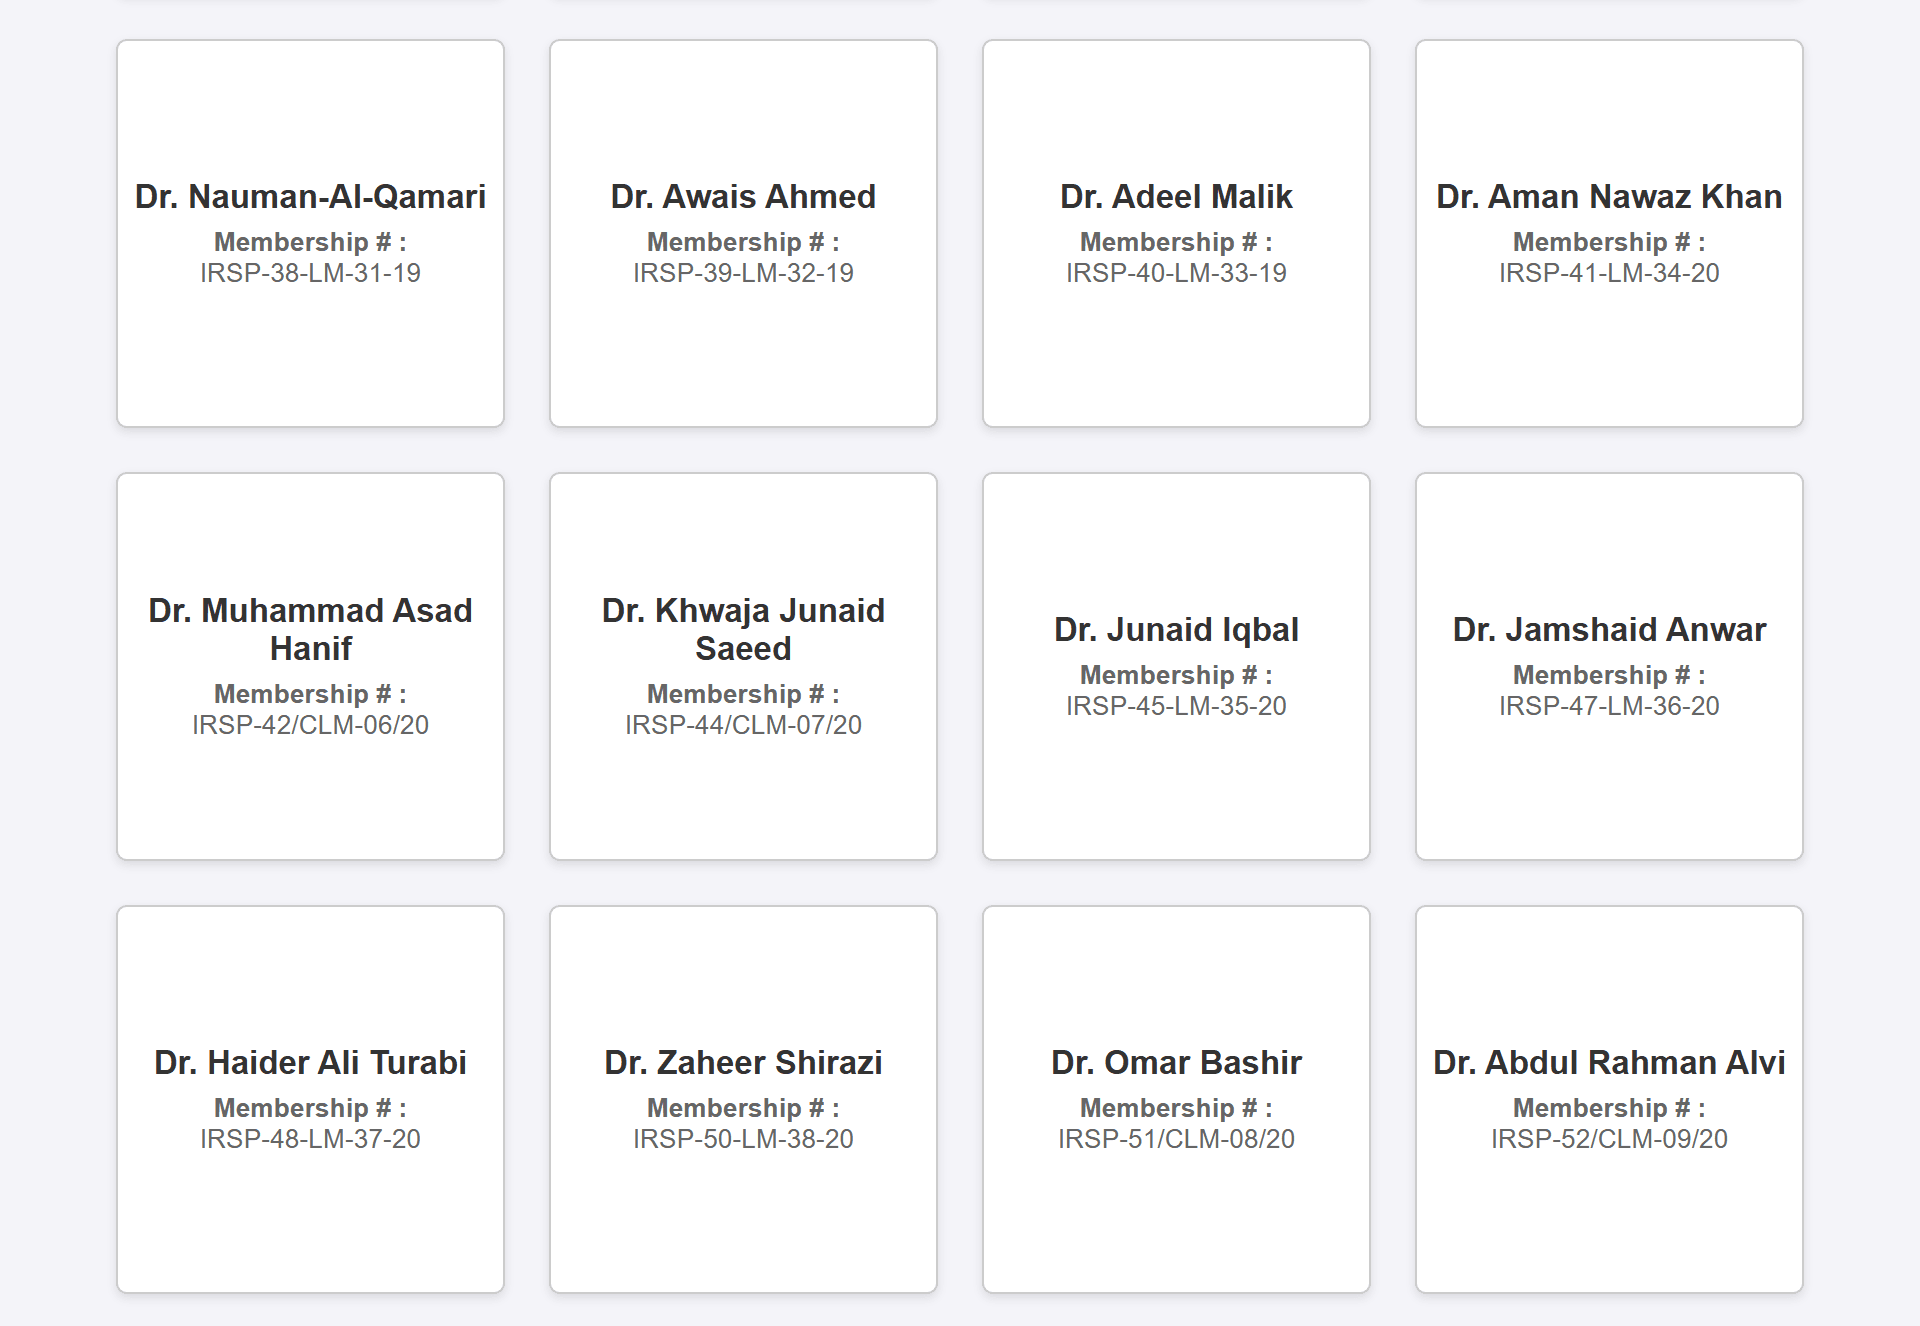
Task: Click membership number IRSP-42/CLM-06/20
Action: coord(310,725)
